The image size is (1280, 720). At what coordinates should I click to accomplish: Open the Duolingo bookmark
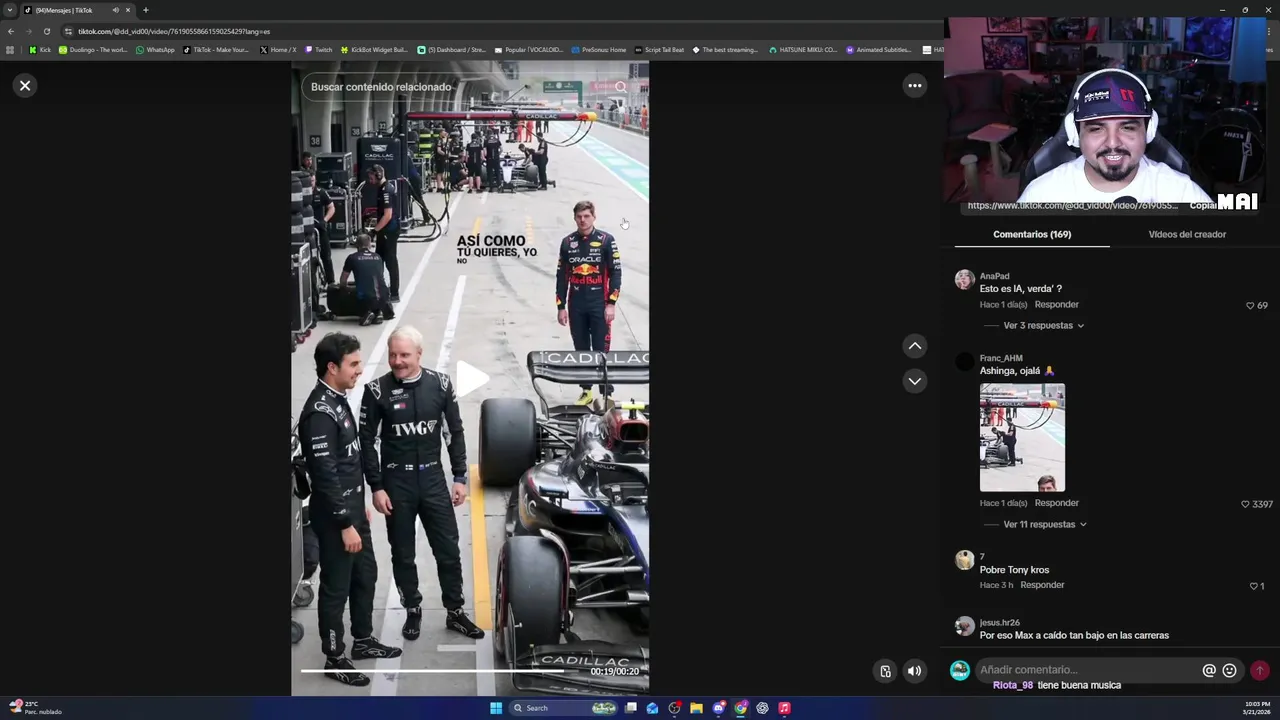[93, 50]
